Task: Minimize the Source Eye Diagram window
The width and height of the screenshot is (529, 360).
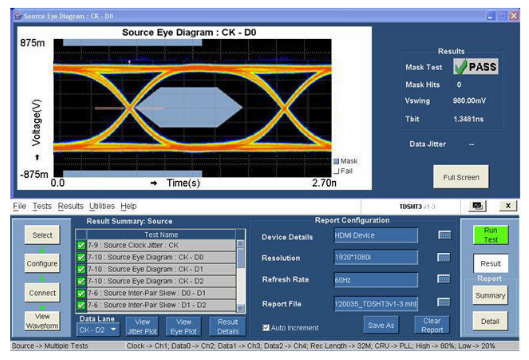Action: pyautogui.click(x=491, y=16)
